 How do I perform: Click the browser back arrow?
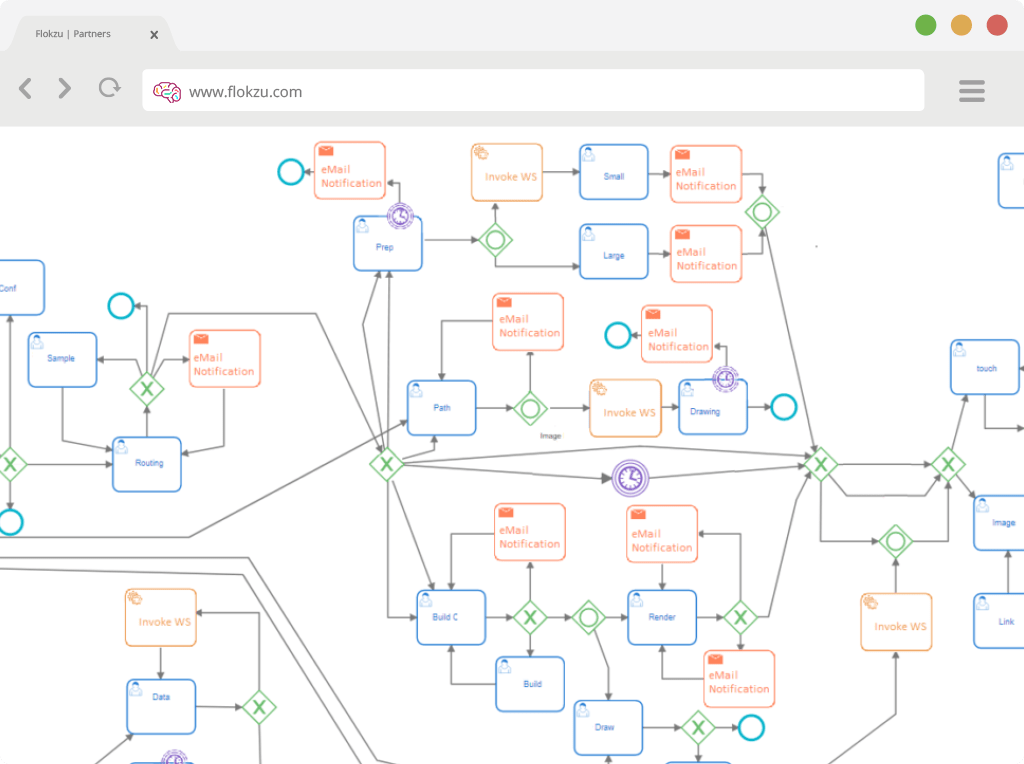(x=25, y=88)
